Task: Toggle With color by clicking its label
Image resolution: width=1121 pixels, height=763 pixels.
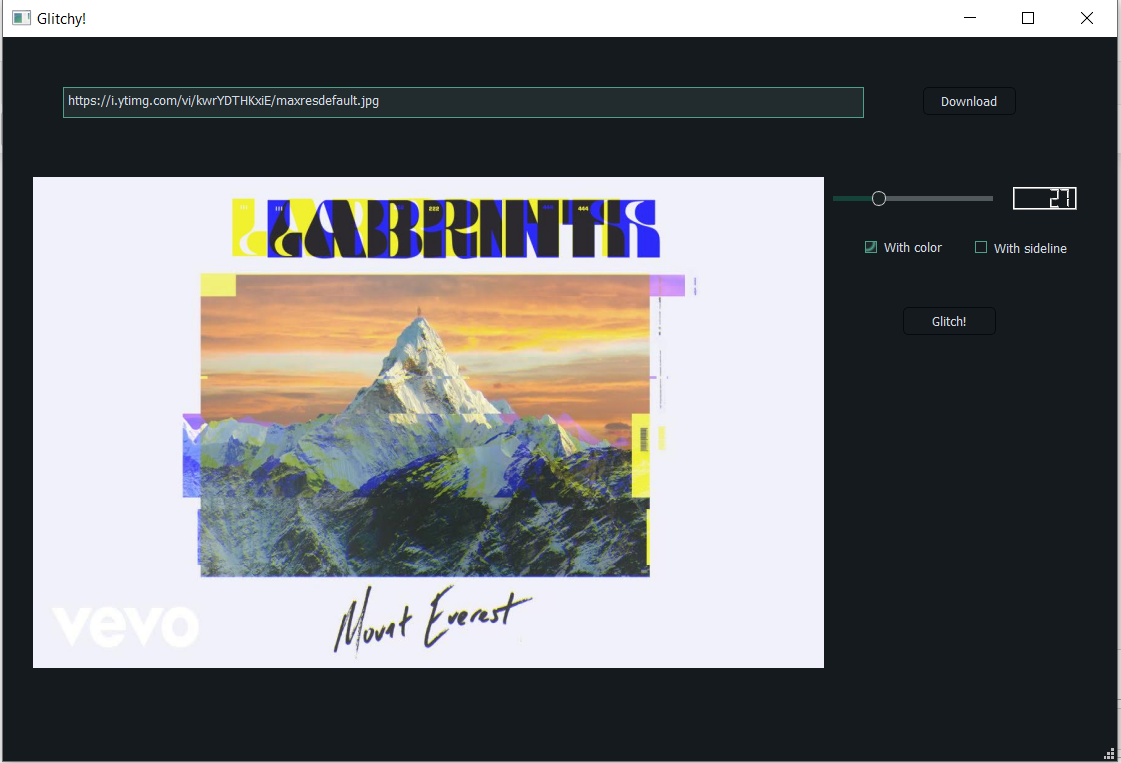Action: pos(912,247)
